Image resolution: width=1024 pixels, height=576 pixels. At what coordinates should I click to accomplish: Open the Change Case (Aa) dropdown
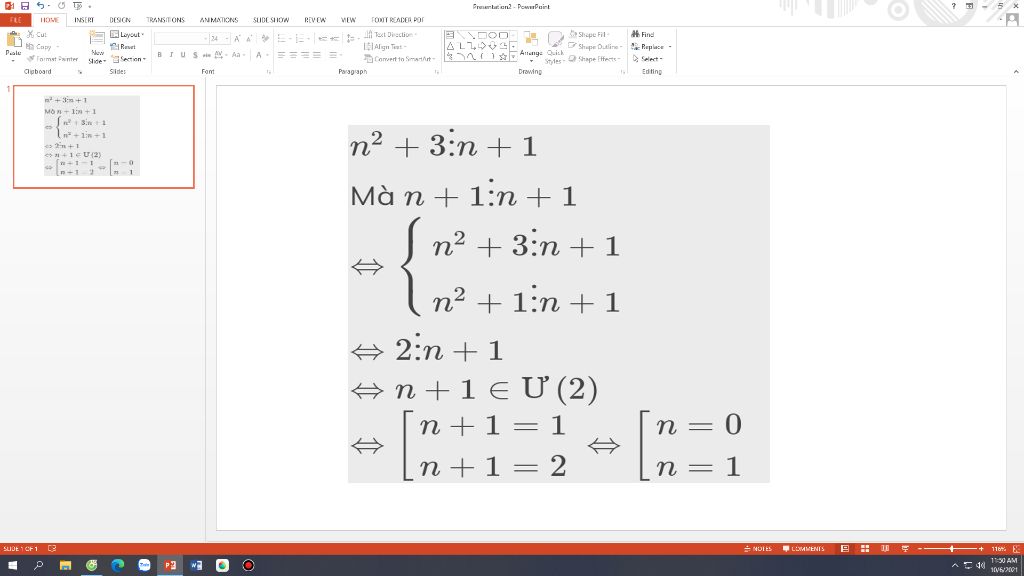[238, 55]
